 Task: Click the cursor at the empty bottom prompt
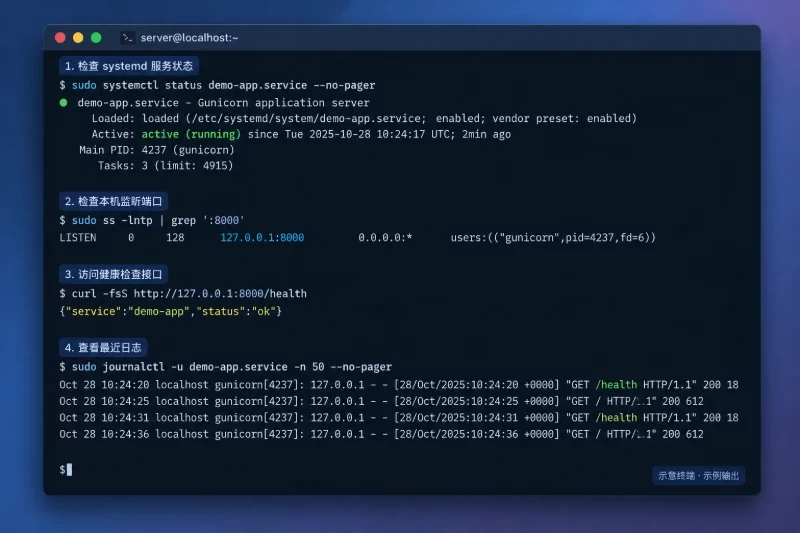click(x=69, y=469)
